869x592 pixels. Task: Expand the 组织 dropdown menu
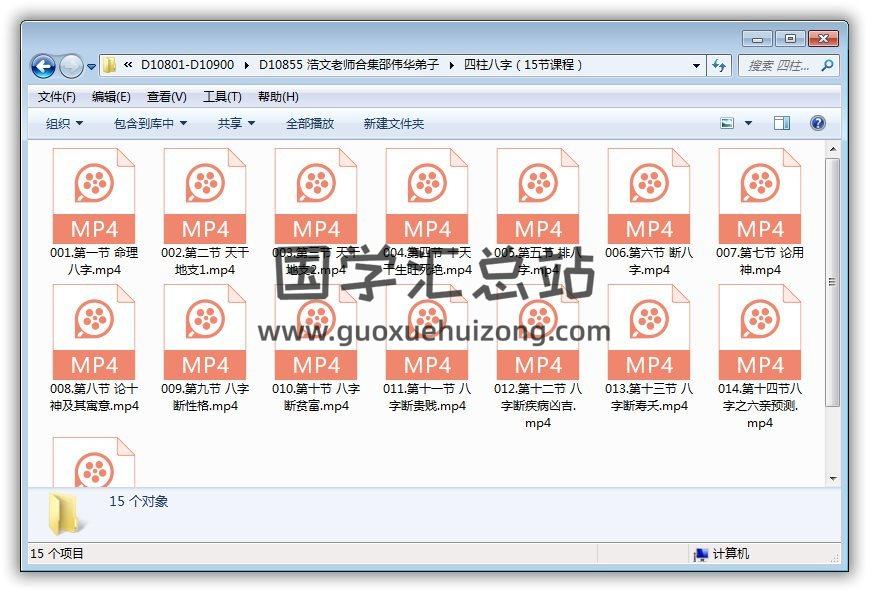64,124
